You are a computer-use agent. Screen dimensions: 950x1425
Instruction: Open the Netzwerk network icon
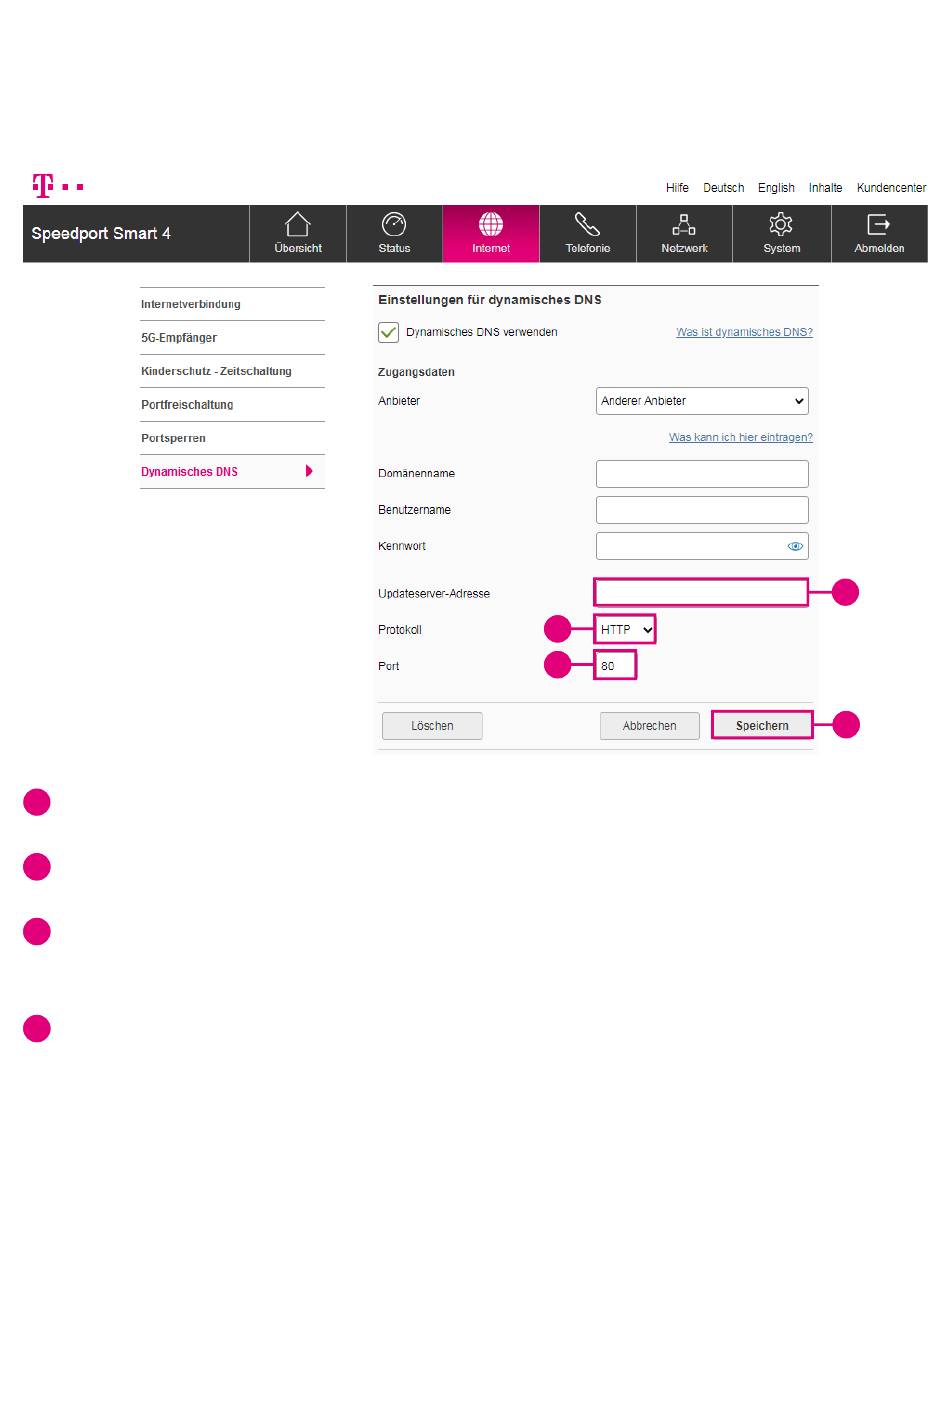[684, 225]
